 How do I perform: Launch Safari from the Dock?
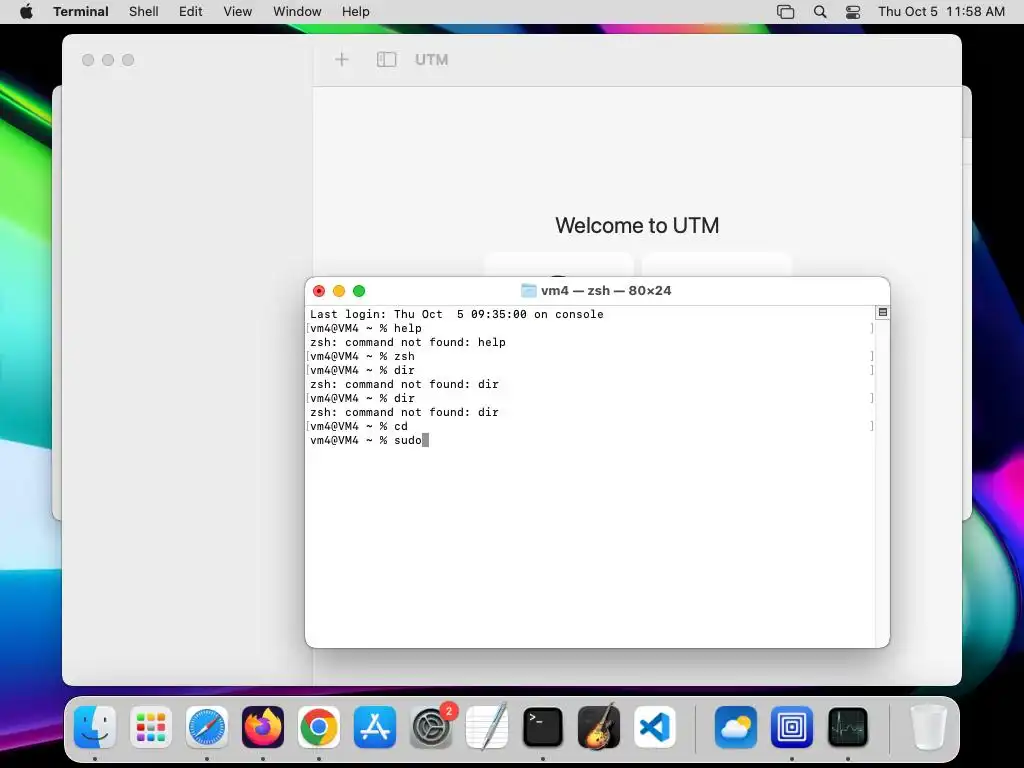point(207,727)
